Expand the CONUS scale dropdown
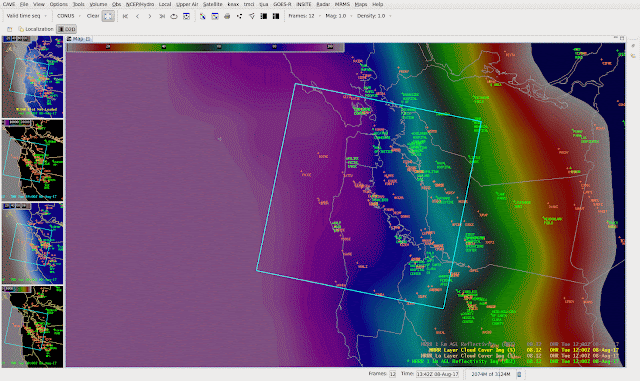 (x=69, y=16)
